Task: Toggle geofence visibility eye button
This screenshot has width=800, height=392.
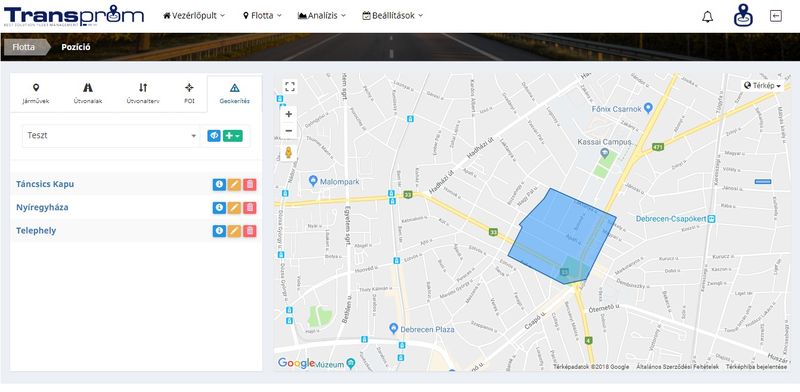Action: pos(214,136)
